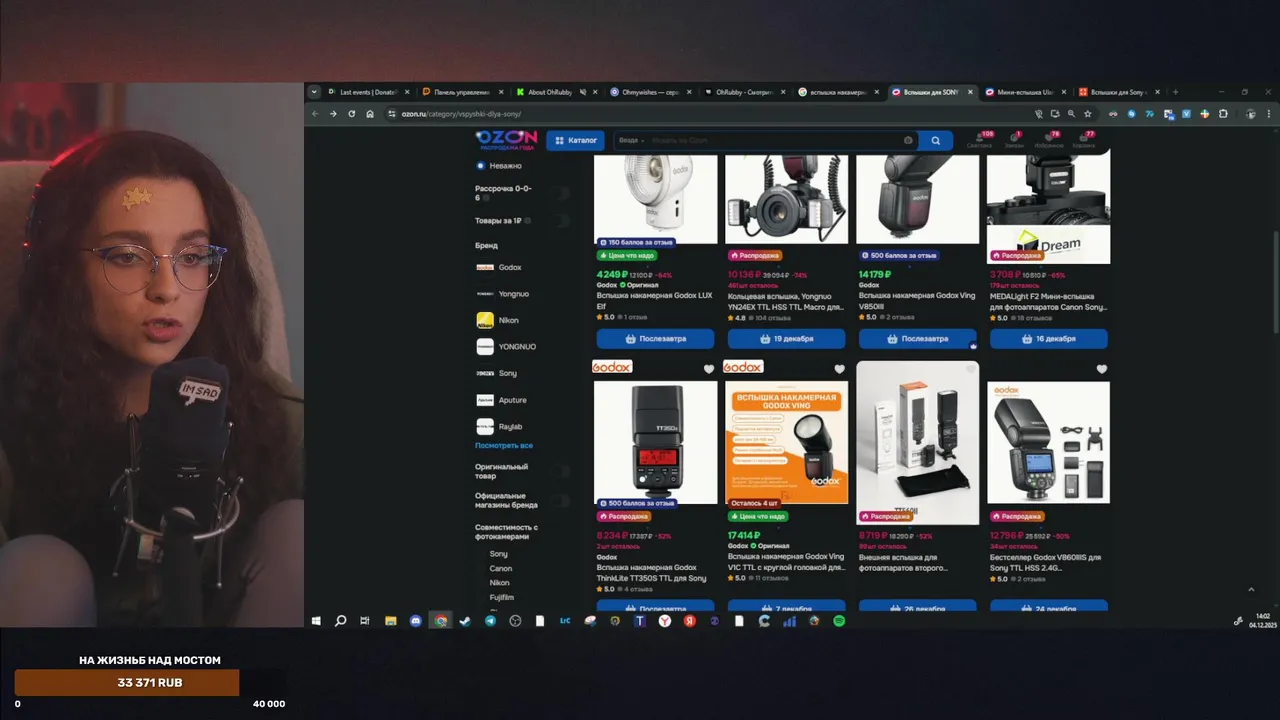Favorite the Godox V860IIIS heart icon
The width and height of the screenshot is (1280, 720).
[1102, 369]
